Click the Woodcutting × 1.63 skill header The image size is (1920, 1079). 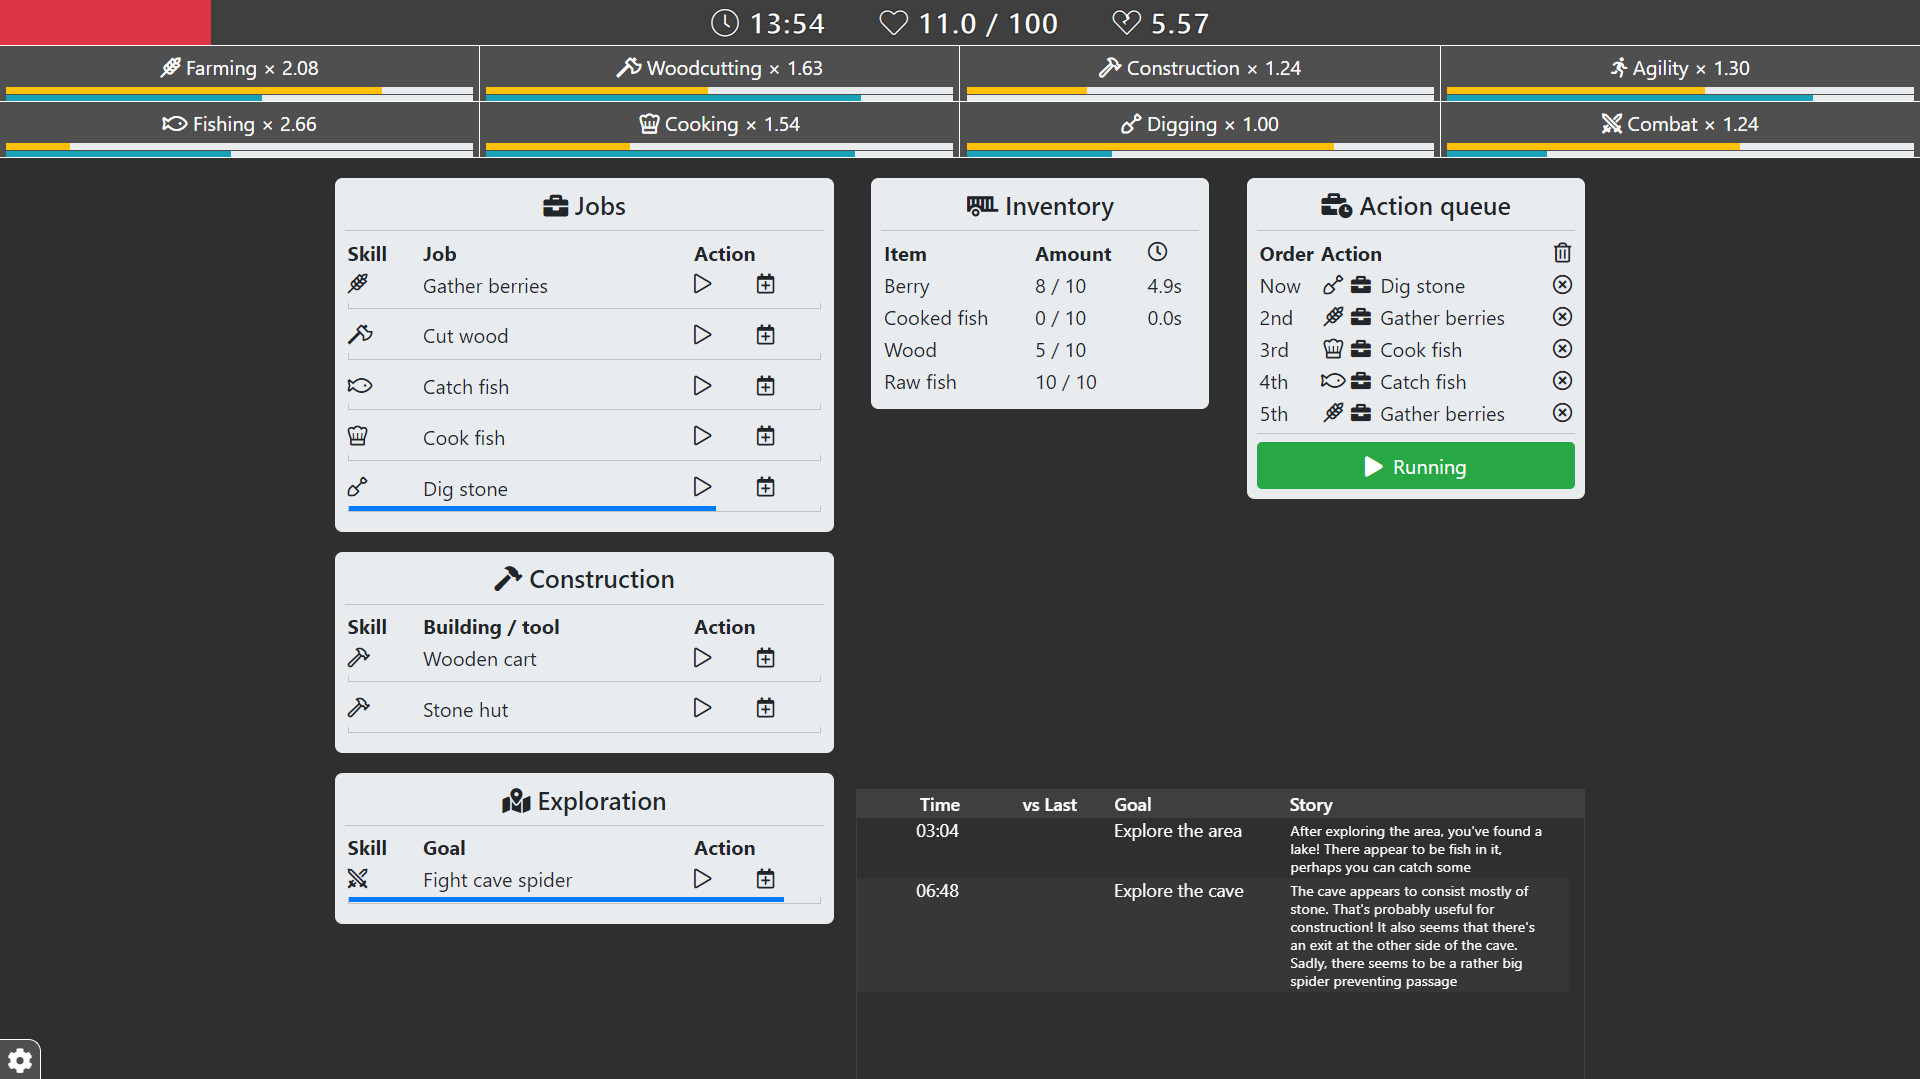718,67
